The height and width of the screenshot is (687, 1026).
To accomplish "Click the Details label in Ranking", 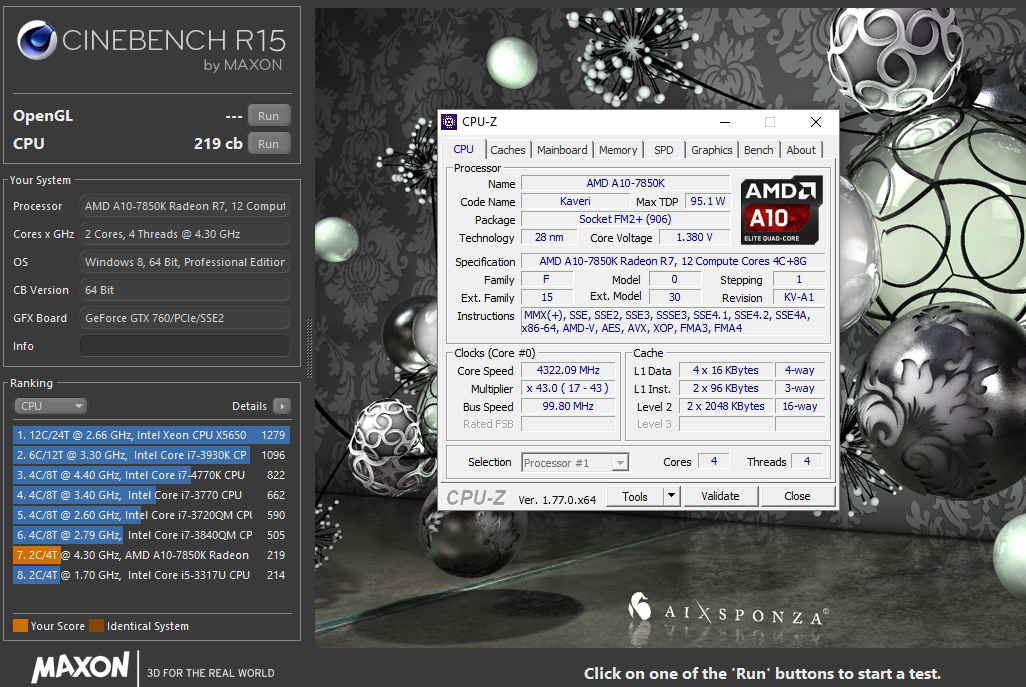I will tap(249, 406).
